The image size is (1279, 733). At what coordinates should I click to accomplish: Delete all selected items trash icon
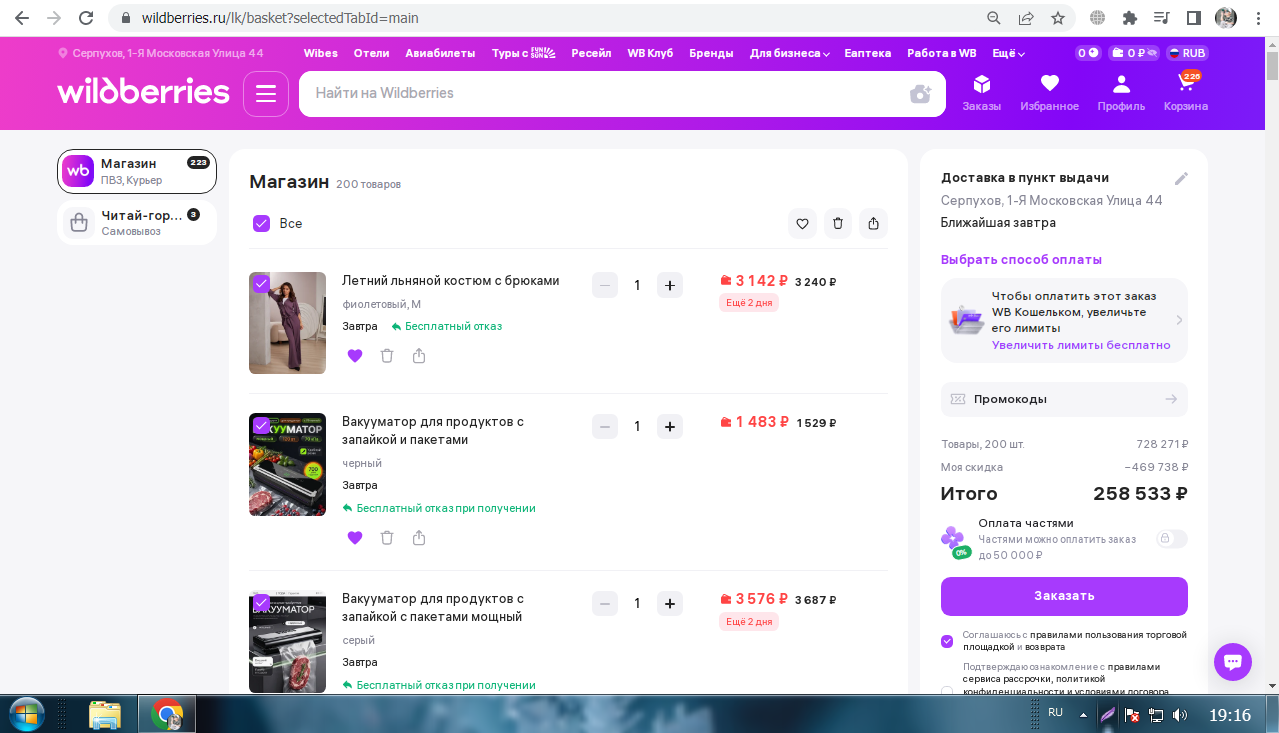click(838, 224)
